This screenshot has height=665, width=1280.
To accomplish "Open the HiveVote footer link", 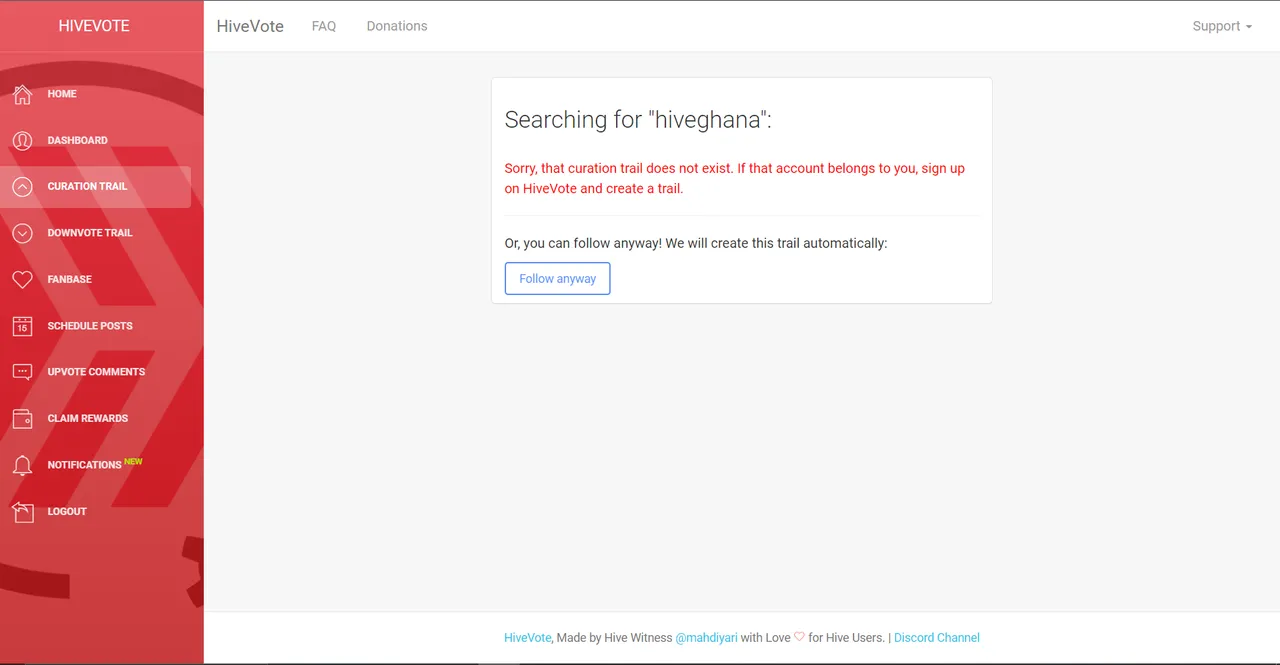I will pyautogui.click(x=527, y=637).
